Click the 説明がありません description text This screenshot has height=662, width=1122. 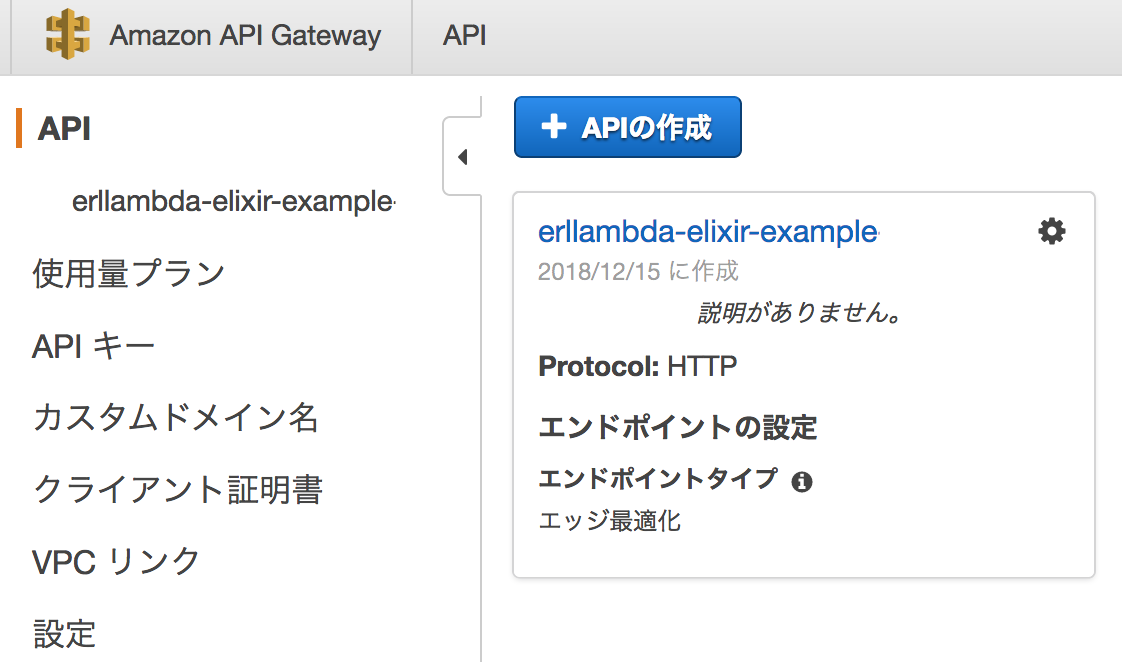(x=800, y=314)
